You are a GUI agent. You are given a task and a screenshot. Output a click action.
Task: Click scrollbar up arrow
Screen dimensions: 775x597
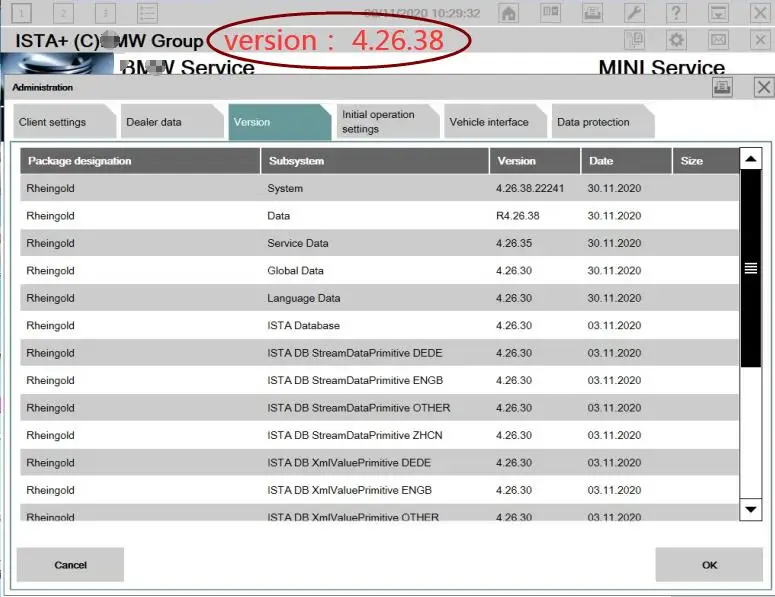point(751,159)
